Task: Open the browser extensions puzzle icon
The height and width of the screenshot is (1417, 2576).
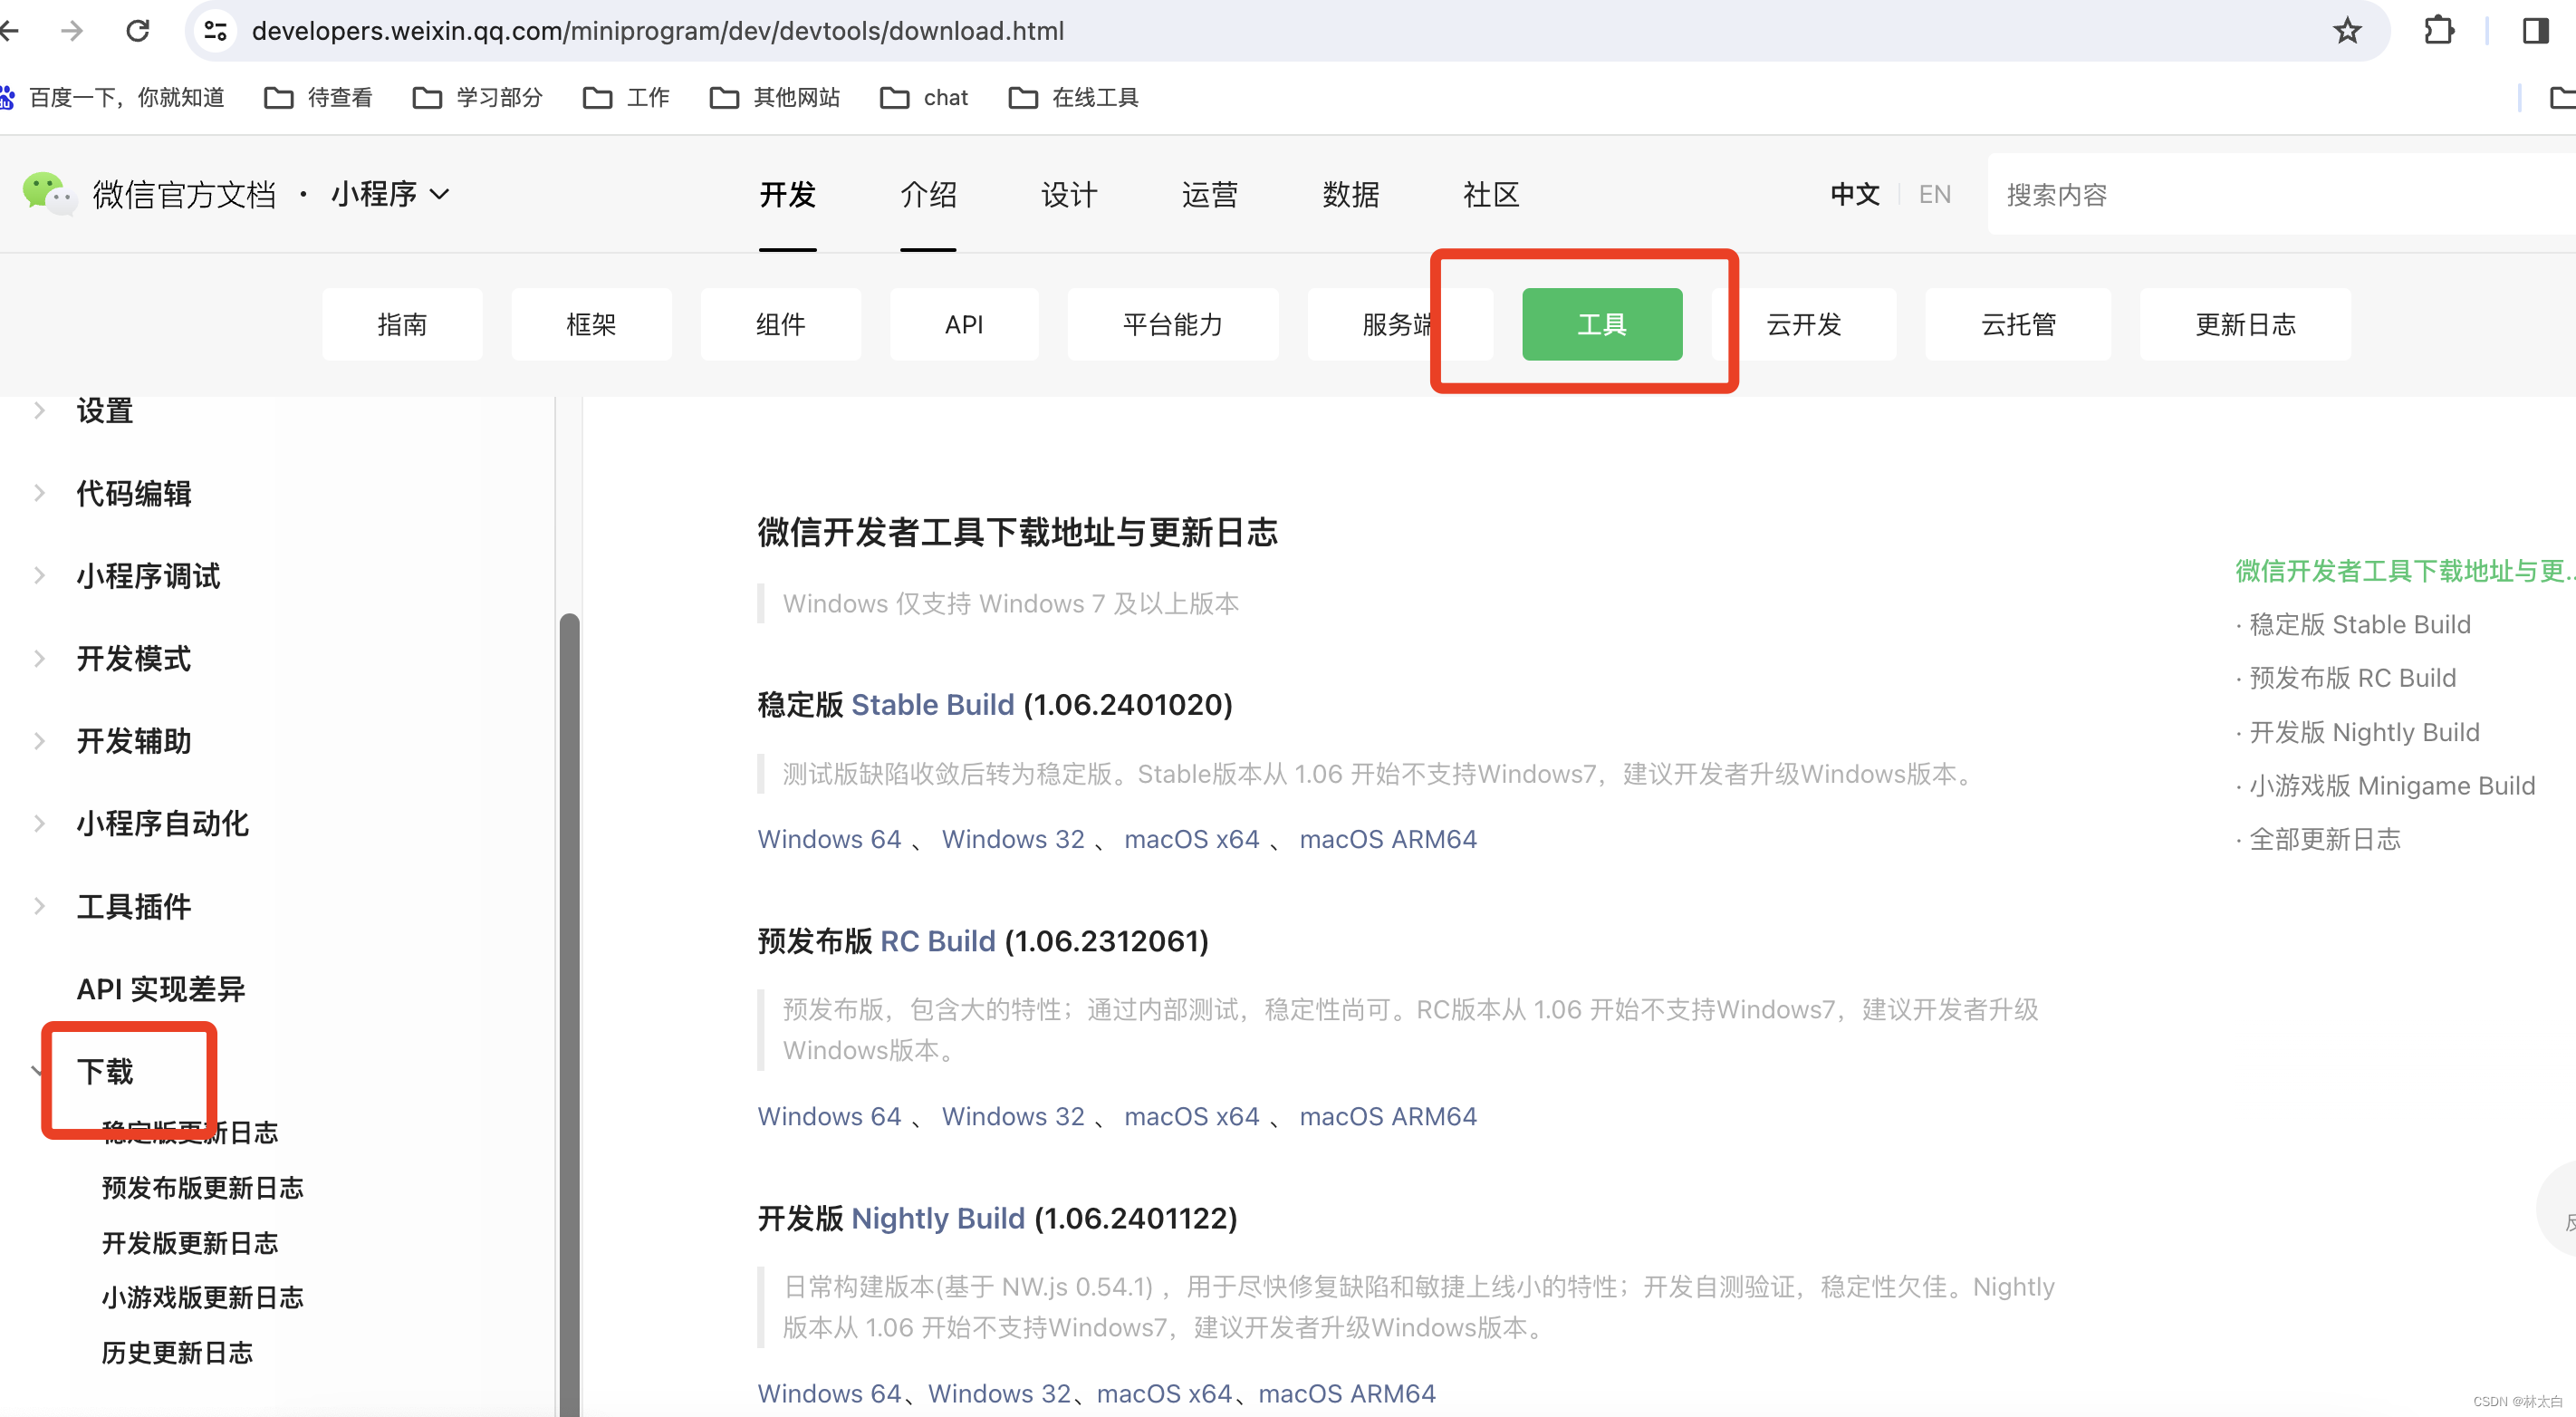Action: pyautogui.click(x=2439, y=31)
